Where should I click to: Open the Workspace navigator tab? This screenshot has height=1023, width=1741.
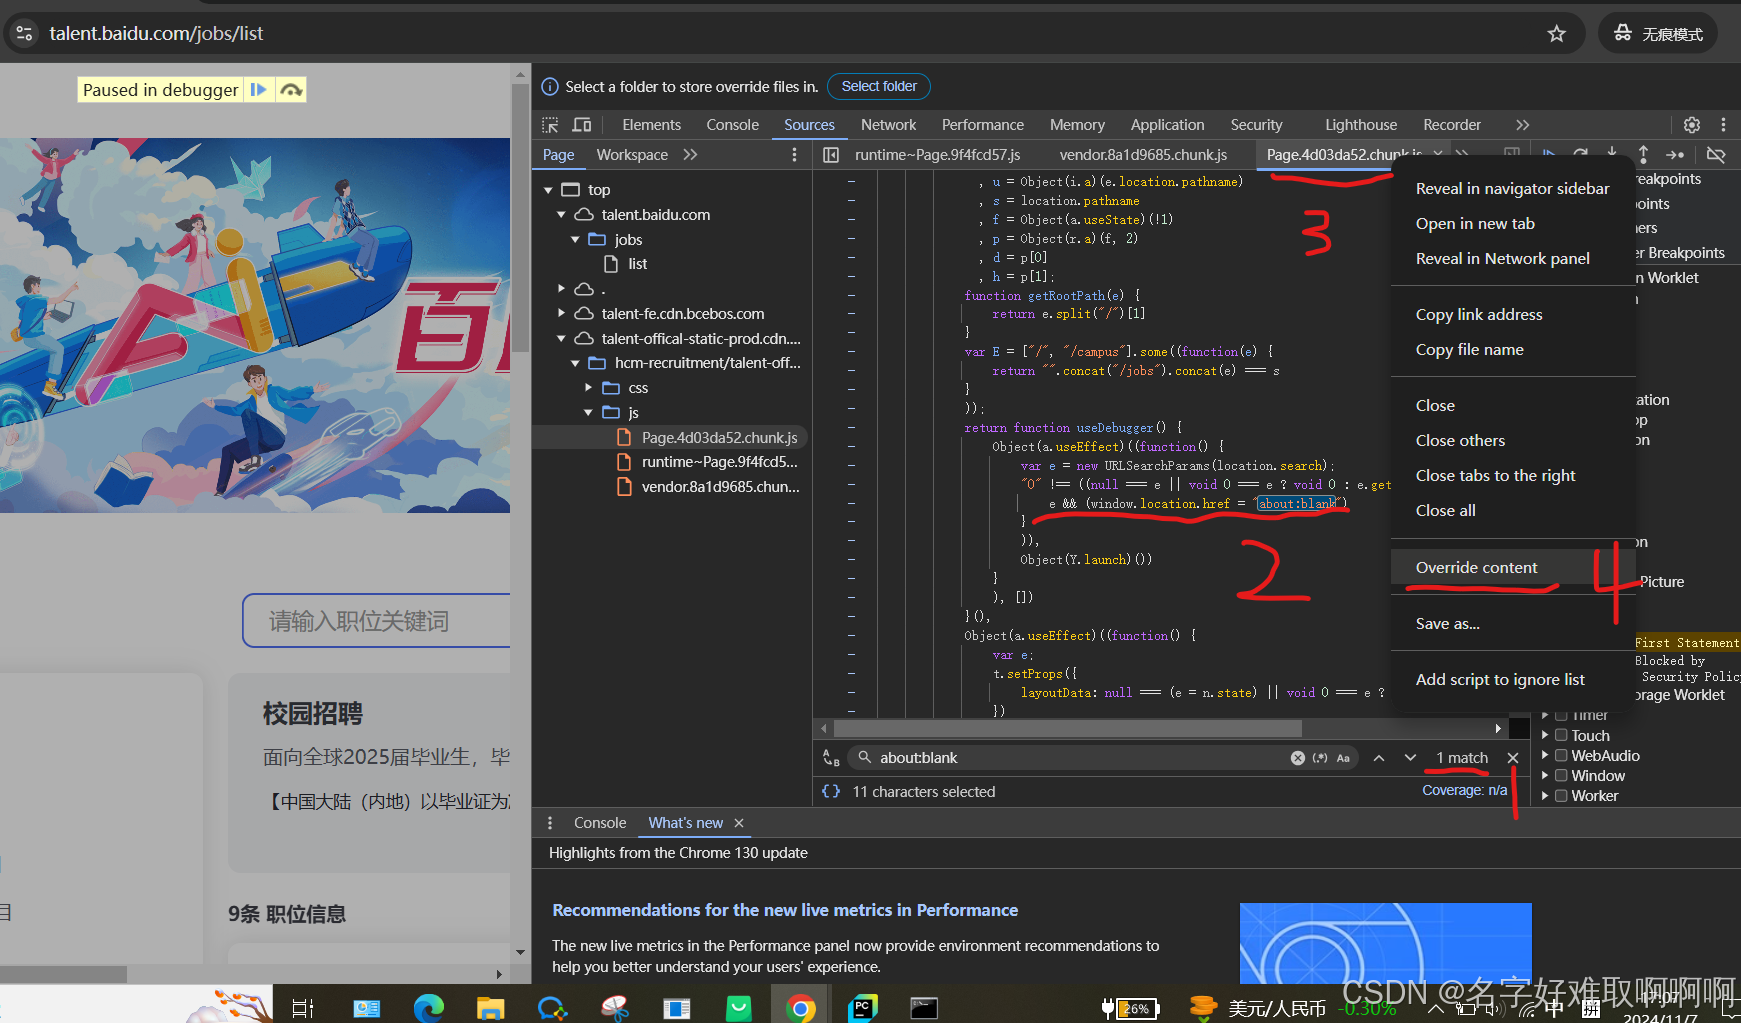point(632,155)
